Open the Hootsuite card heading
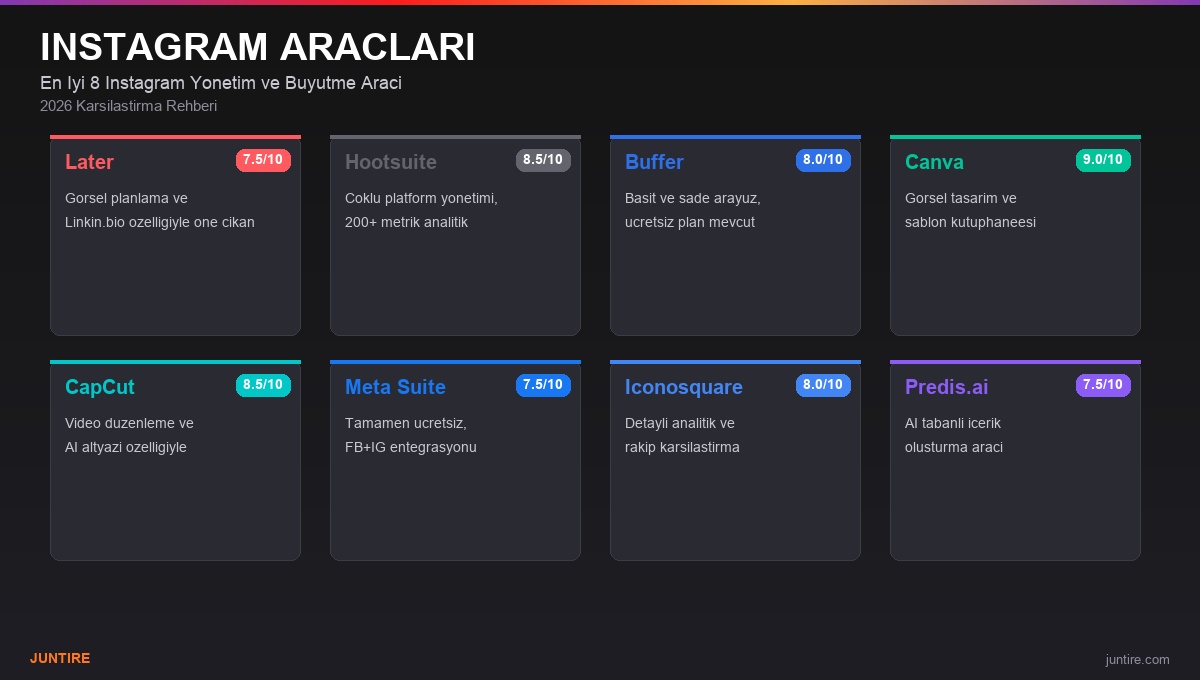Image resolution: width=1200 pixels, height=680 pixels. tap(391, 162)
